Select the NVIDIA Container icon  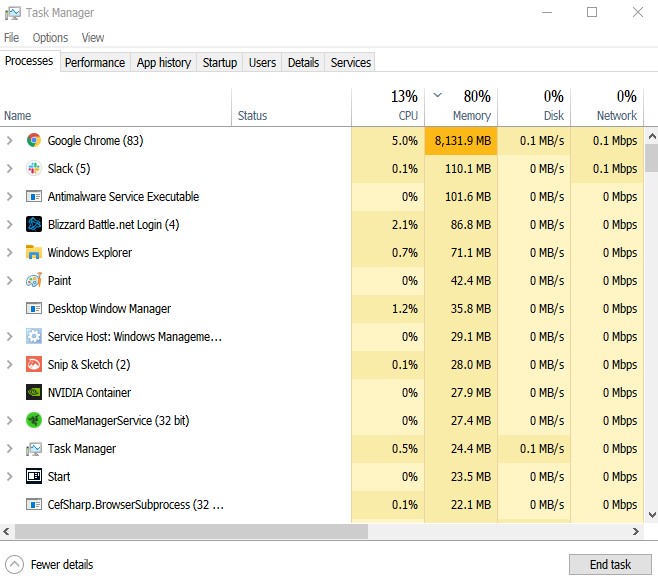34,392
